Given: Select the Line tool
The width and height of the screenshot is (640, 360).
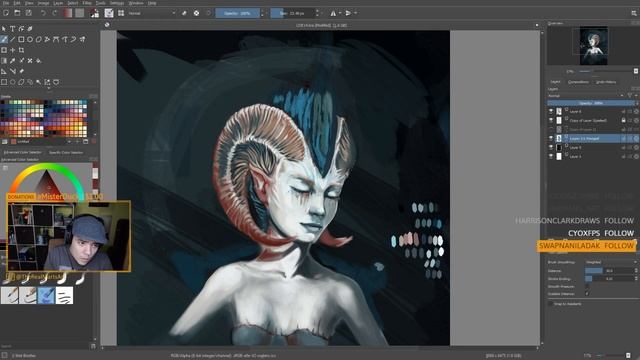Looking at the screenshot, I should pyautogui.click(x=13, y=39).
